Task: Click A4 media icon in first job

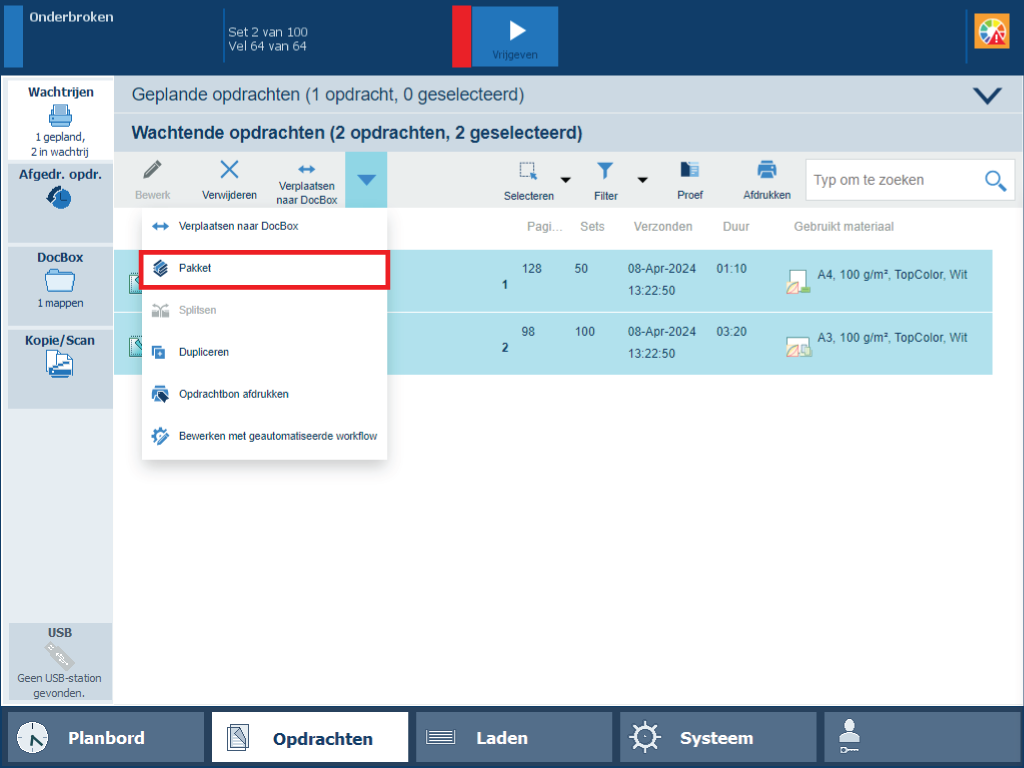Action: [798, 282]
